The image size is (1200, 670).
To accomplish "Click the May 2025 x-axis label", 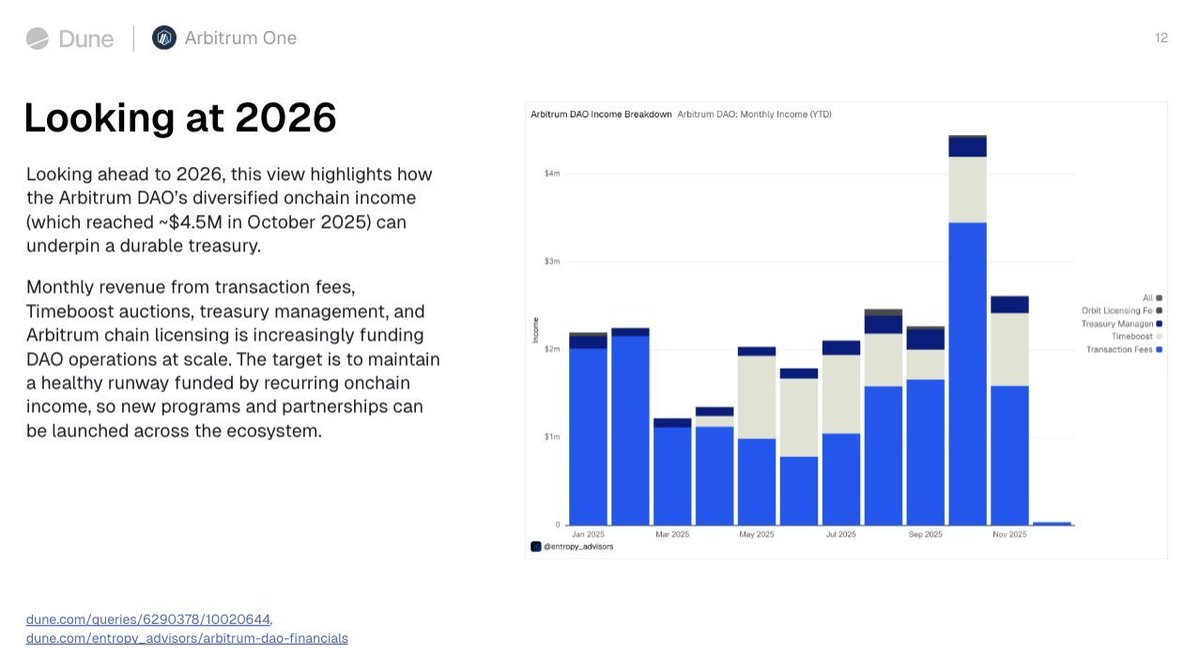I will (x=757, y=535).
